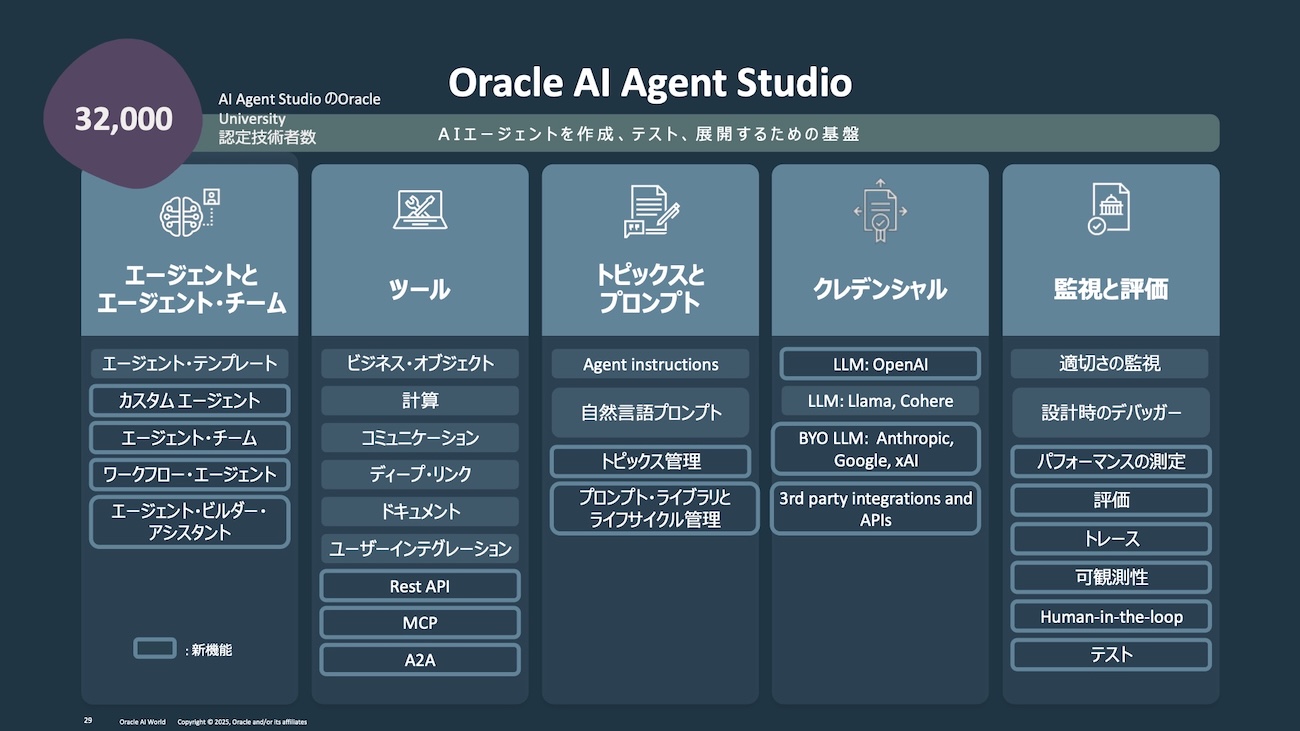Select the A2A tool box
The width and height of the screenshot is (1300, 731).
tap(420, 660)
